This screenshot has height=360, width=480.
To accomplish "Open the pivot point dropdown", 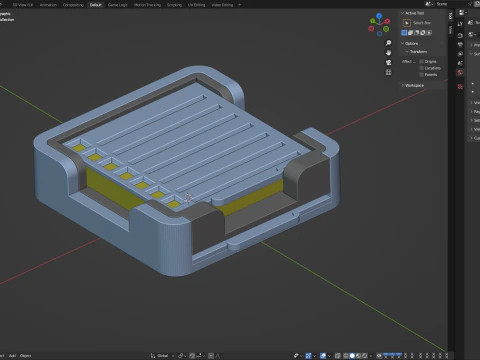I will pos(183,356).
